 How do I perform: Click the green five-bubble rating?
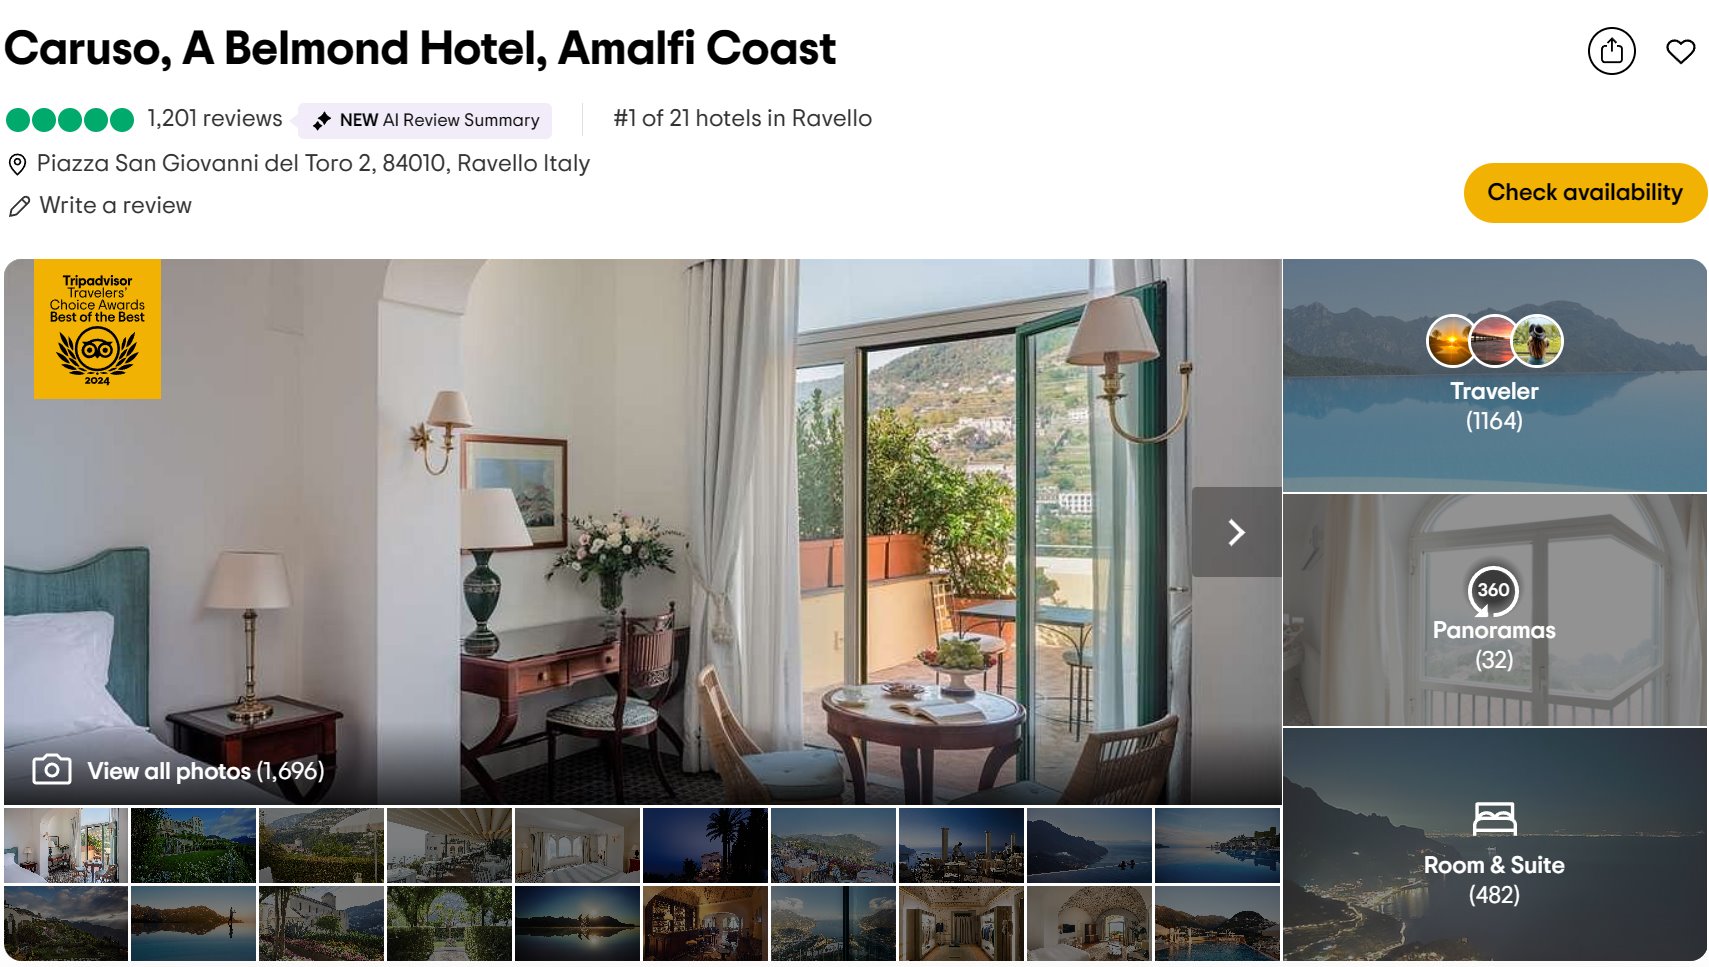tap(70, 120)
